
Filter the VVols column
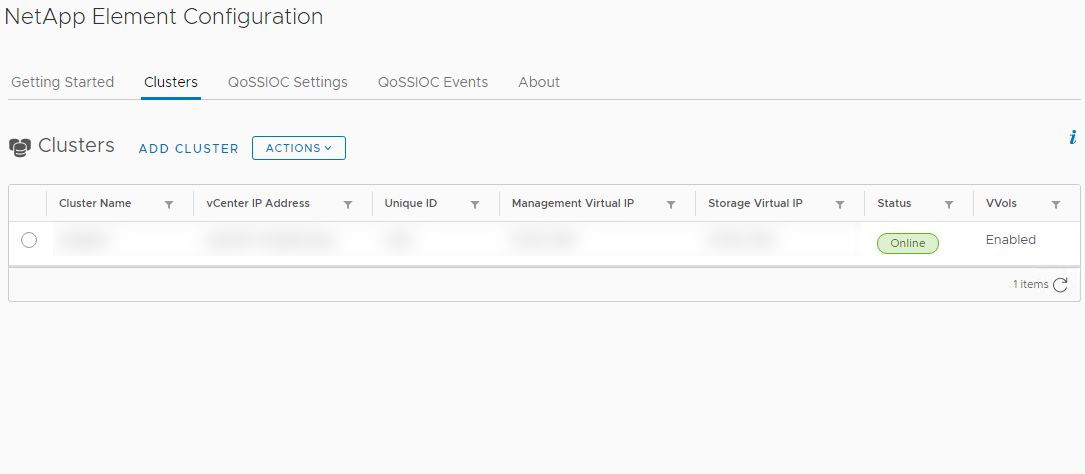click(x=1056, y=205)
